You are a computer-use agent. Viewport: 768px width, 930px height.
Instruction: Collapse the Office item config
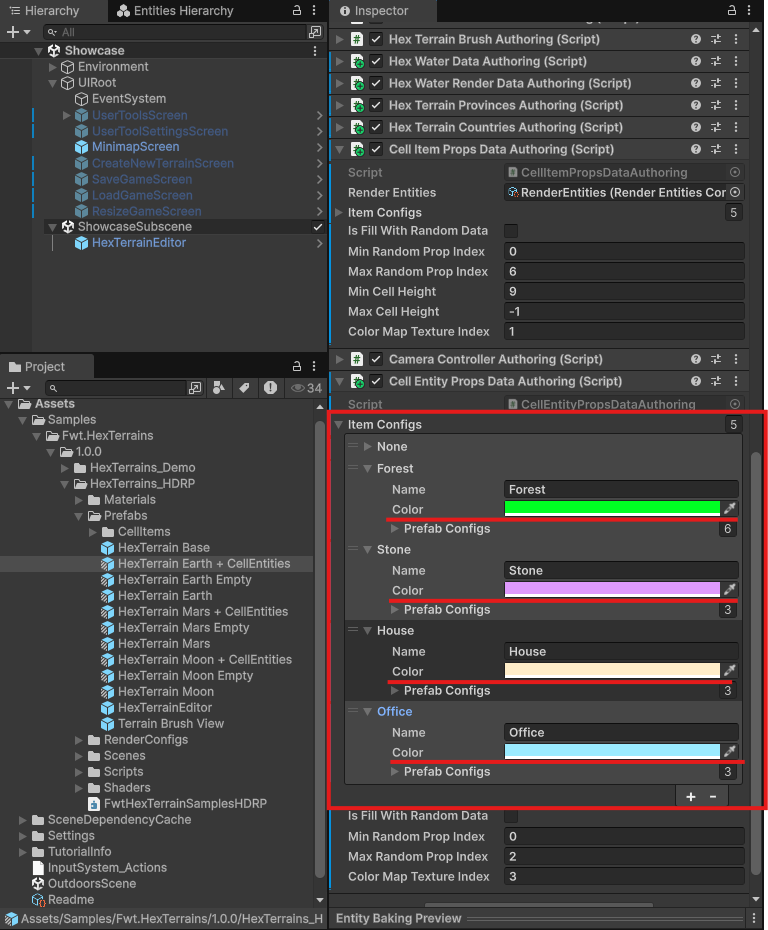click(368, 711)
